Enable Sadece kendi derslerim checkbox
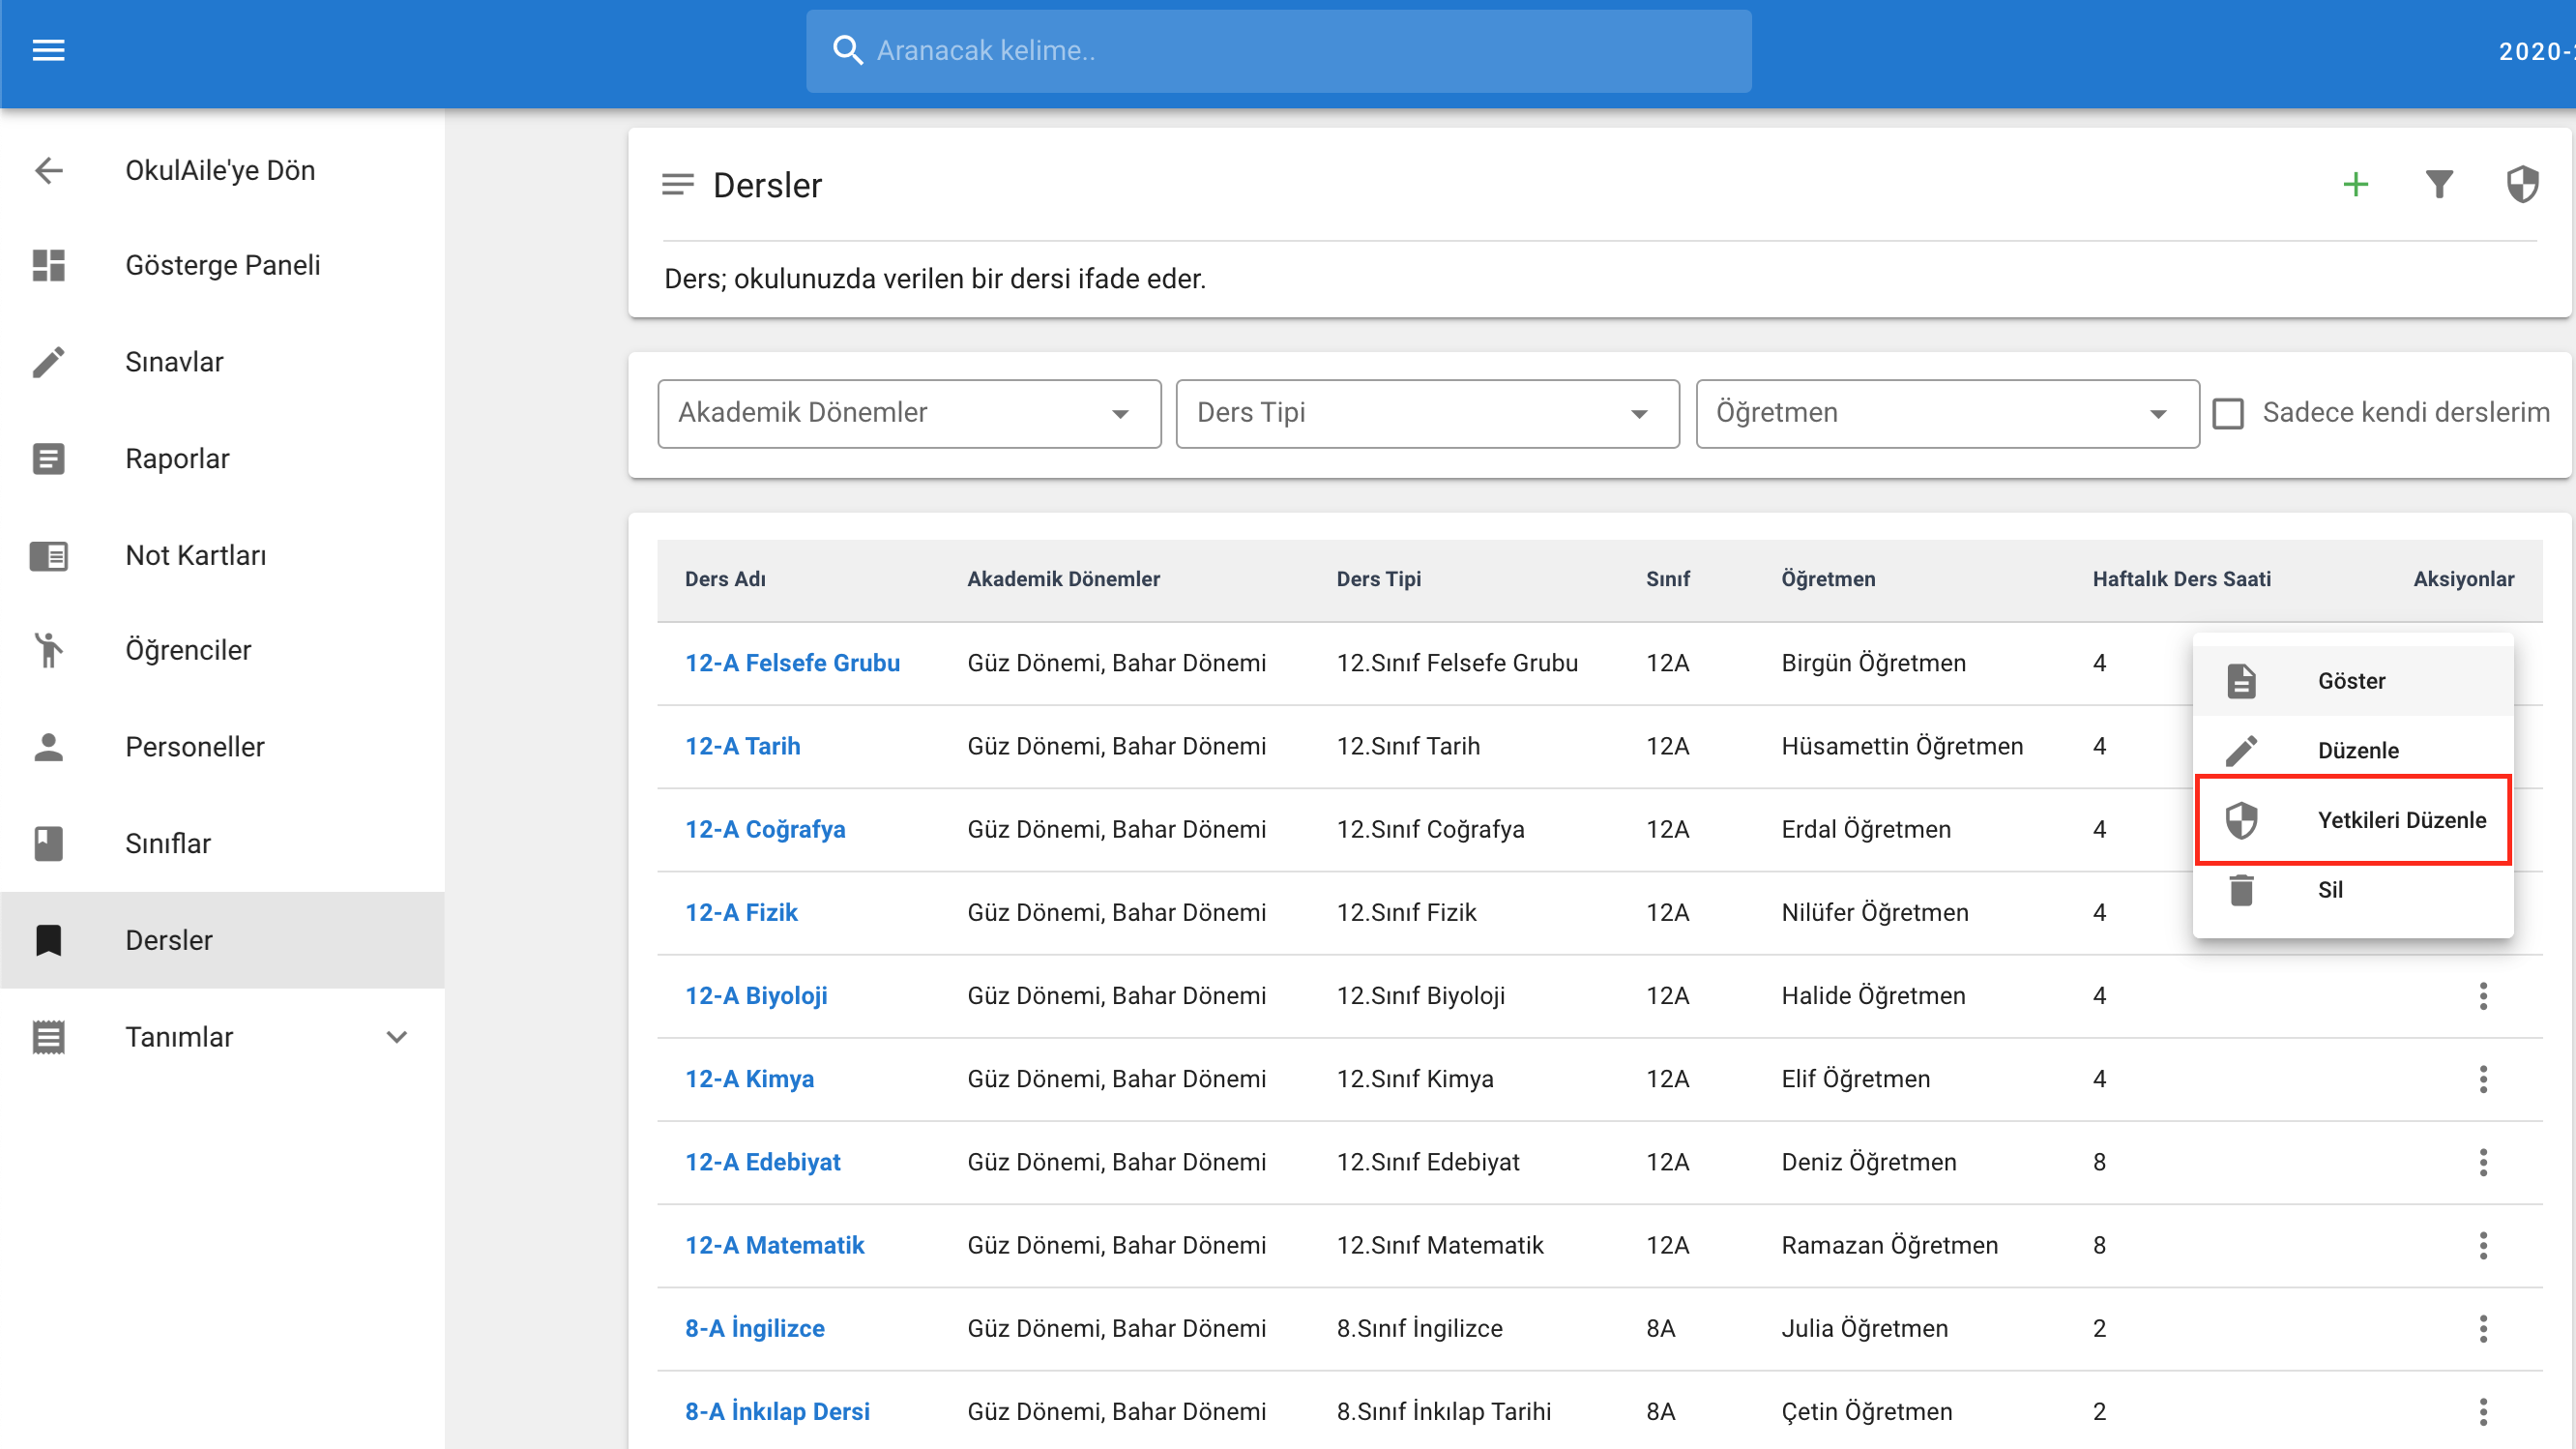This screenshot has width=2576, height=1449. click(x=2227, y=413)
